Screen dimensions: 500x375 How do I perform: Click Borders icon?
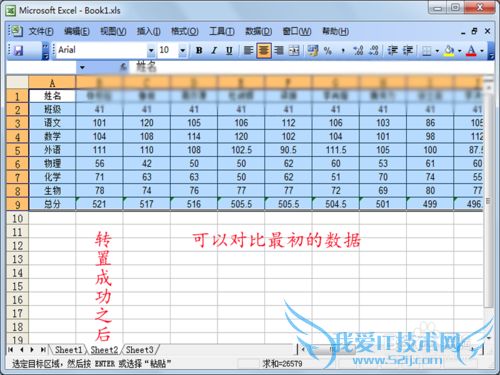pyautogui.click(x=427, y=51)
